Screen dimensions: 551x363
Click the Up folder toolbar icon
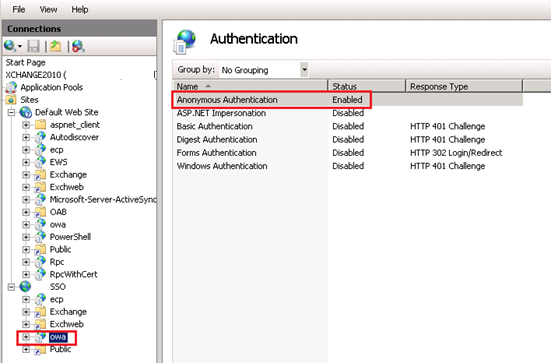(55, 46)
